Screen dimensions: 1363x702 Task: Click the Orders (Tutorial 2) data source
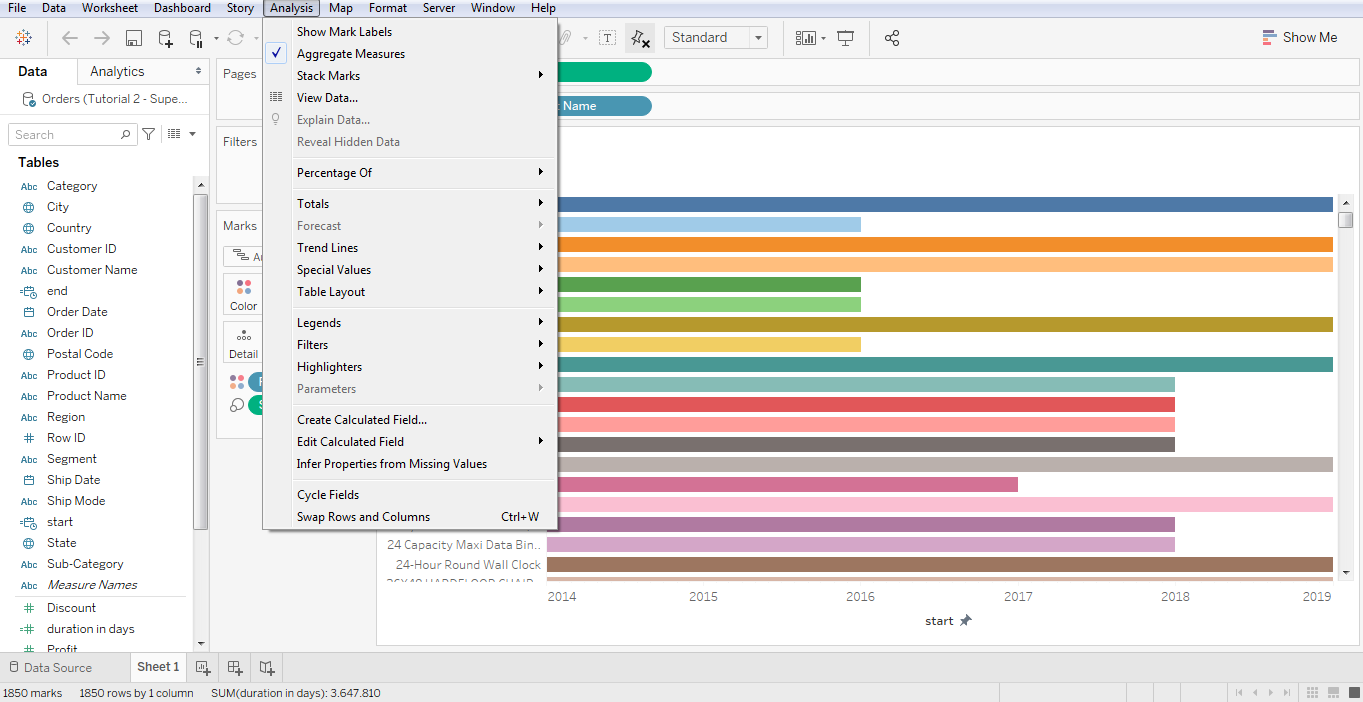click(106, 99)
